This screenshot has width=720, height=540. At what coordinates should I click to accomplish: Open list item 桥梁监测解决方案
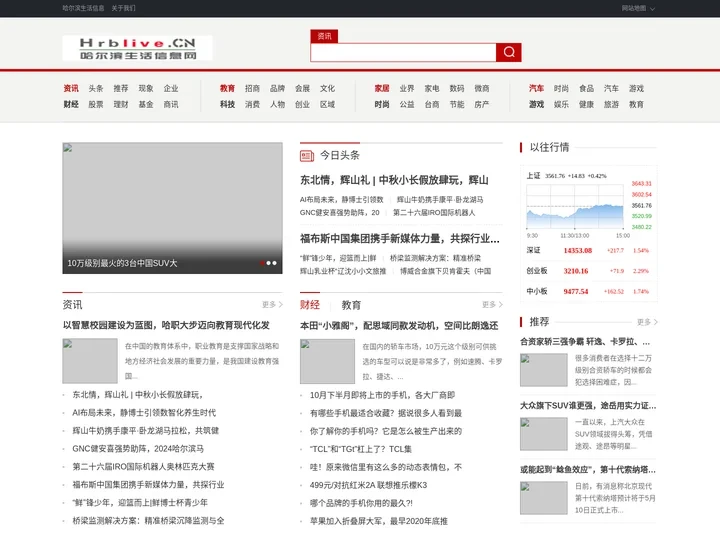(x=148, y=521)
